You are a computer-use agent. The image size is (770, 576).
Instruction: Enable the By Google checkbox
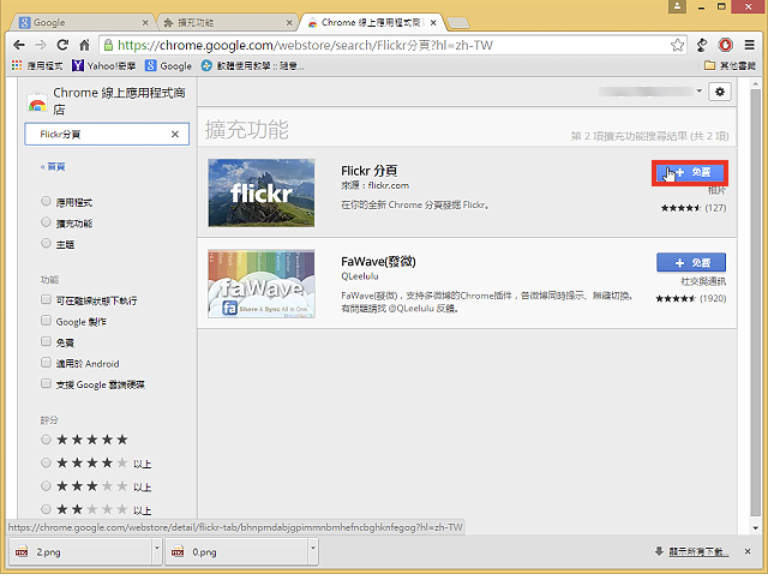tap(46, 321)
